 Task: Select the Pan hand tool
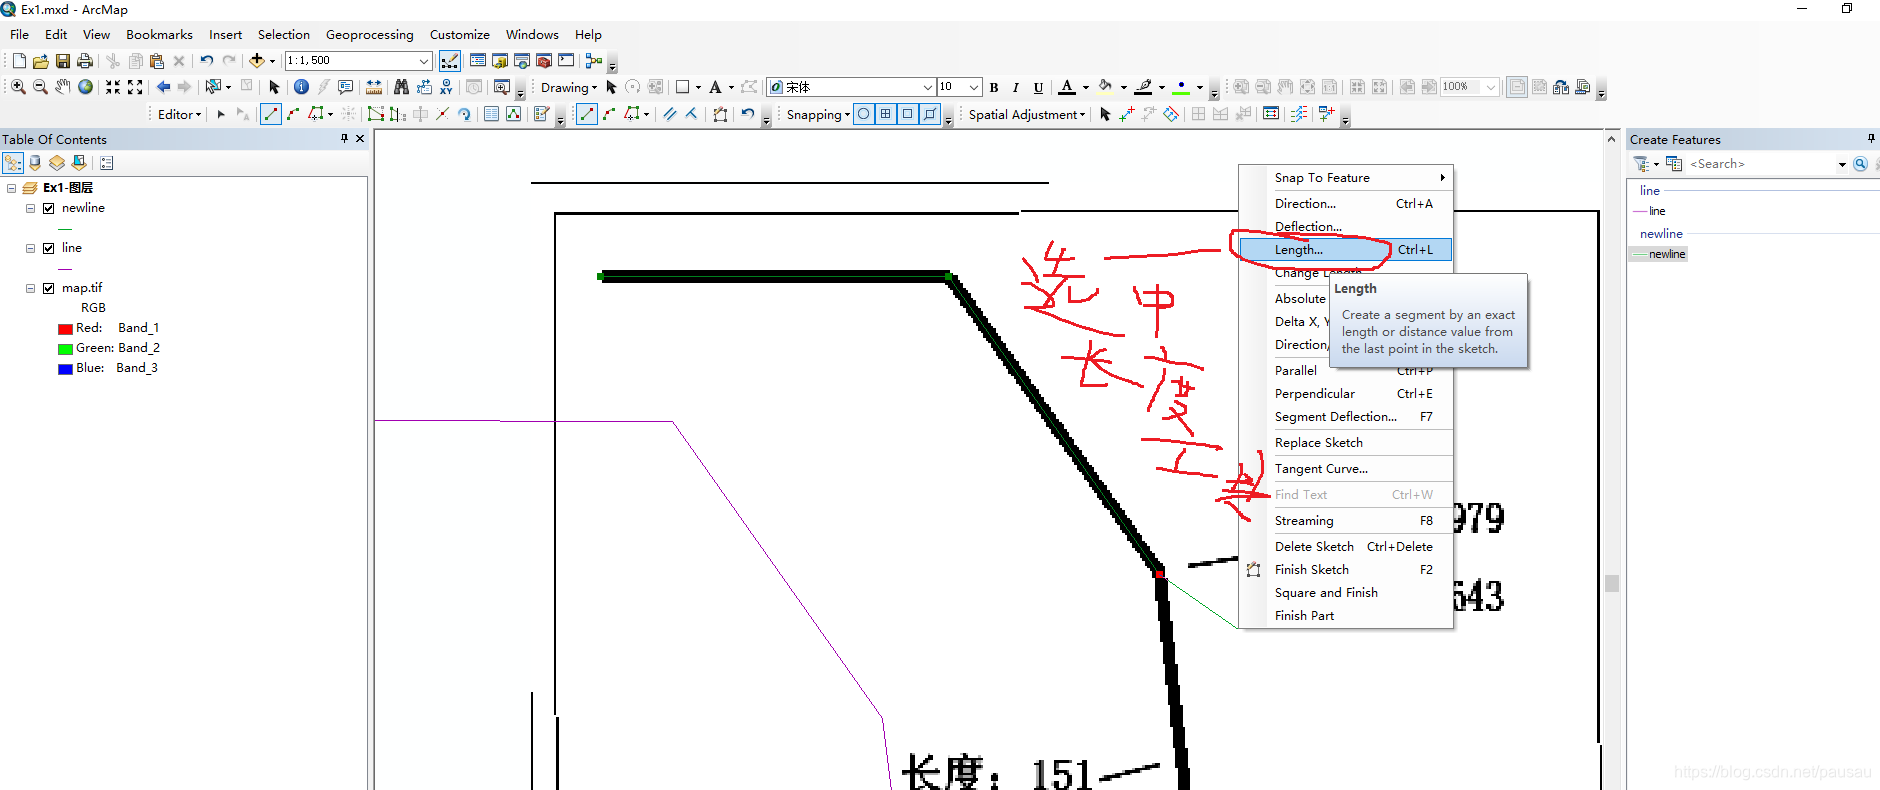[63, 87]
